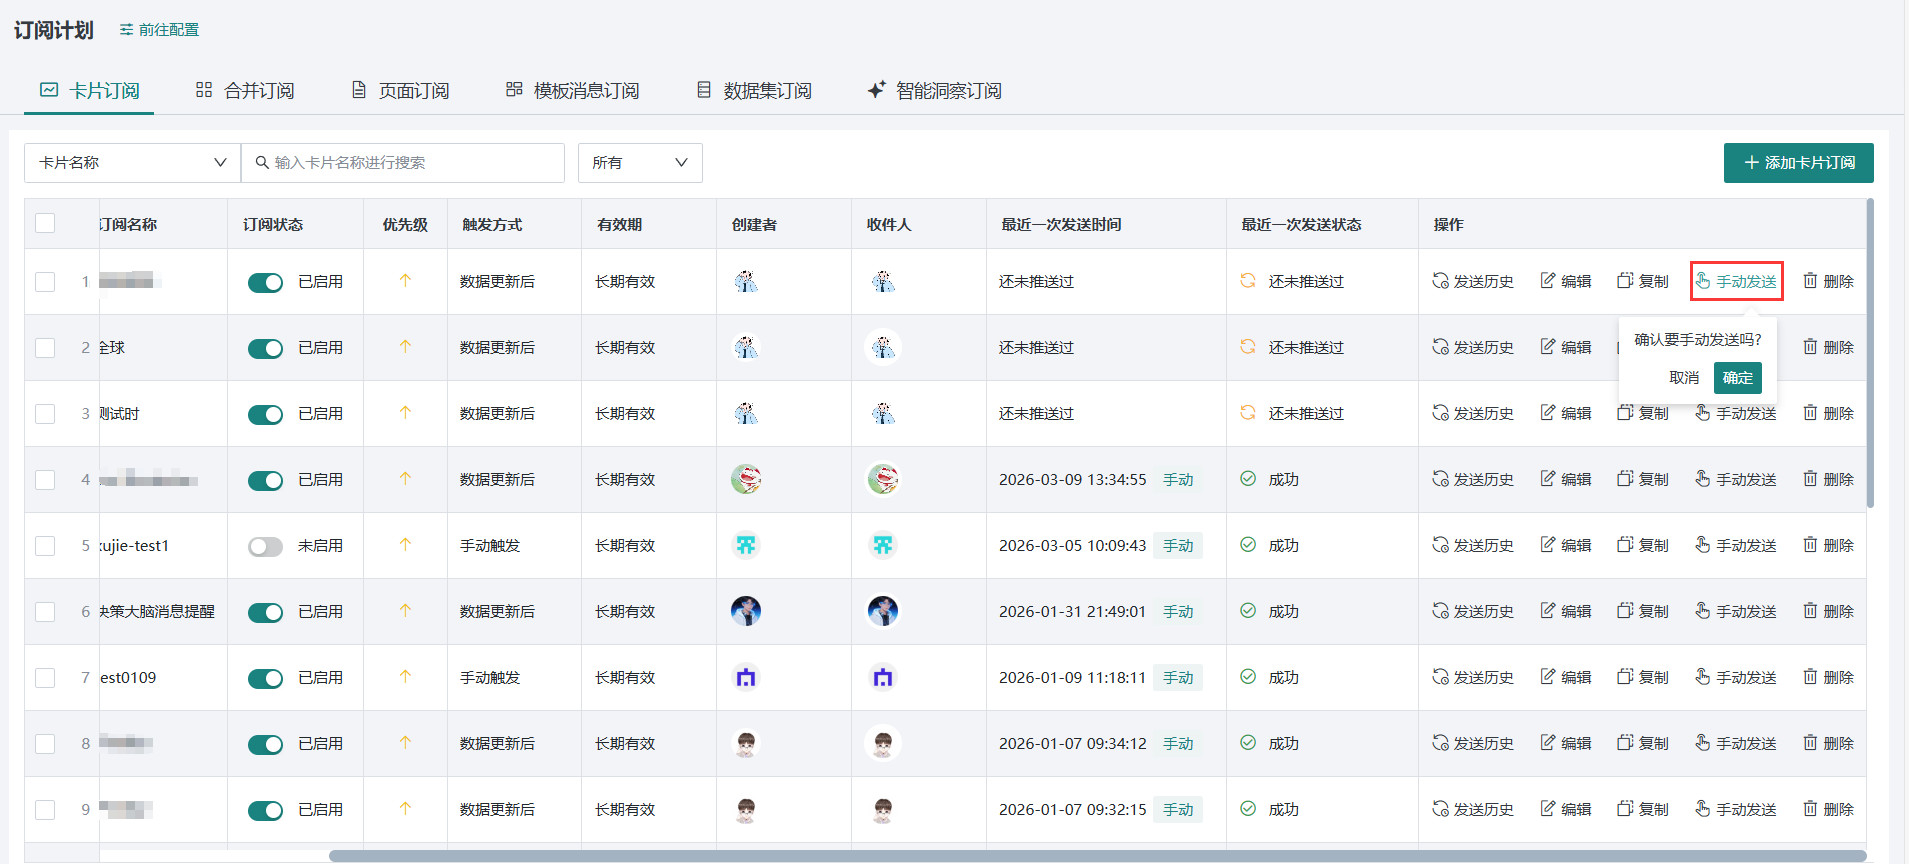The width and height of the screenshot is (1909, 864).
Task: Enable the ujie-test1 subscription toggle
Action: [266, 546]
